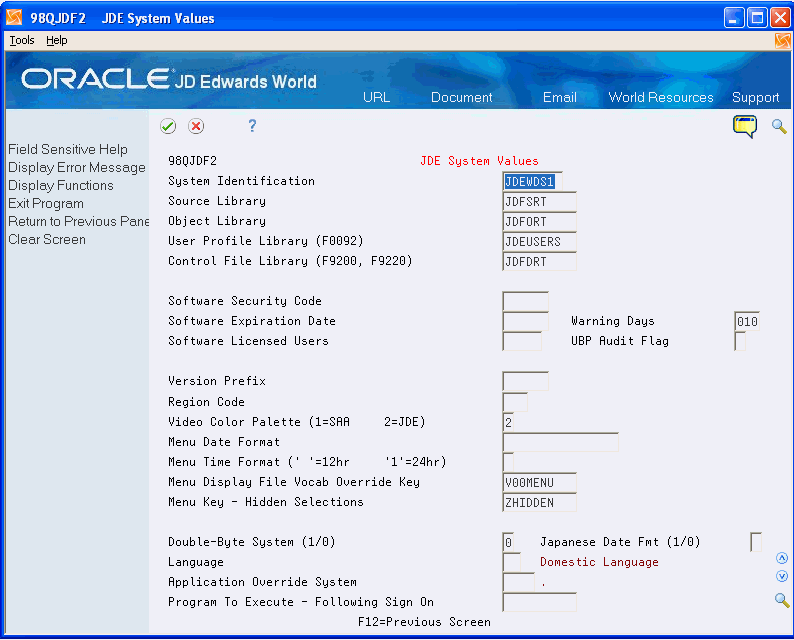Click Exit Program in the sidebar
The height and width of the screenshot is (640, 794).
(x=46, y=204)
